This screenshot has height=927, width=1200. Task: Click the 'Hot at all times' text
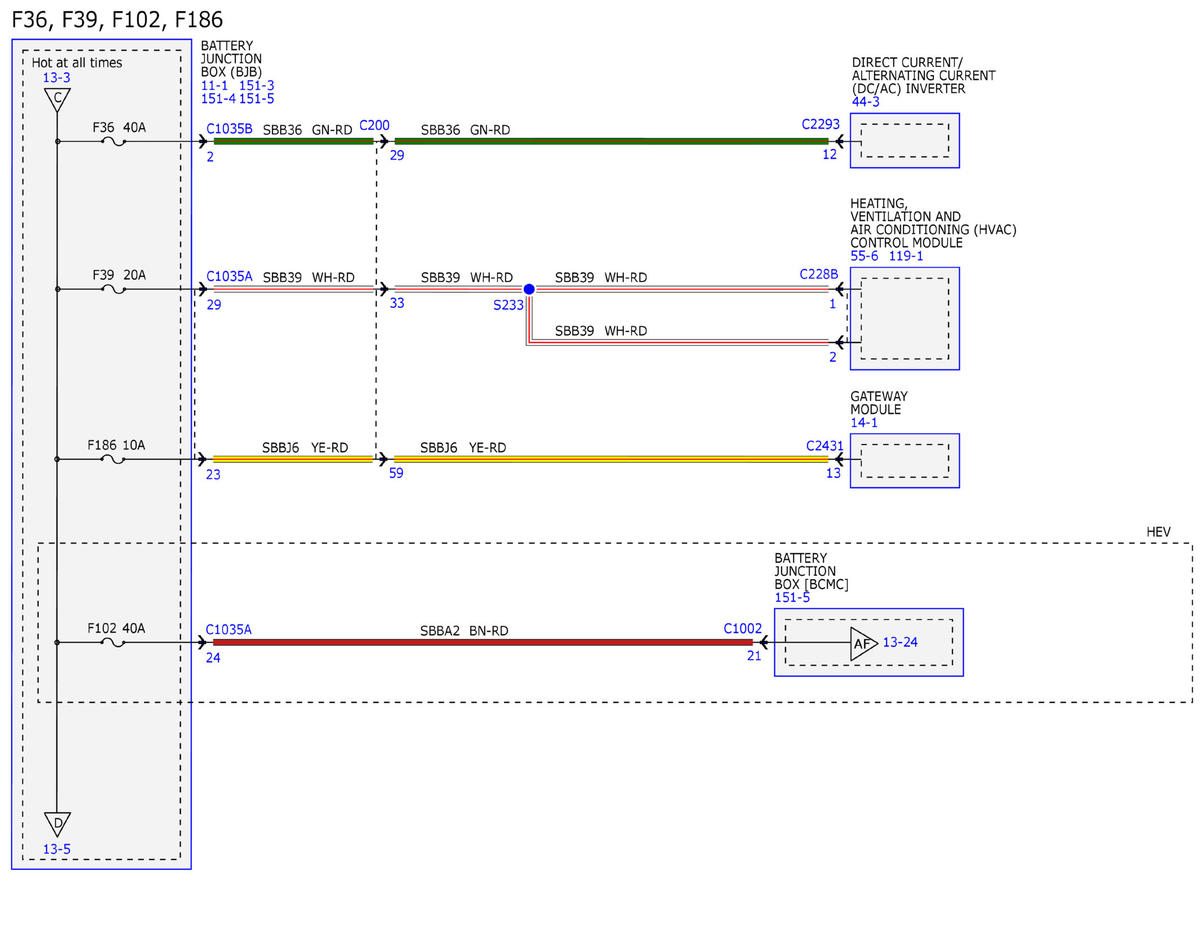pyautogui.click(x=77, y=63)
